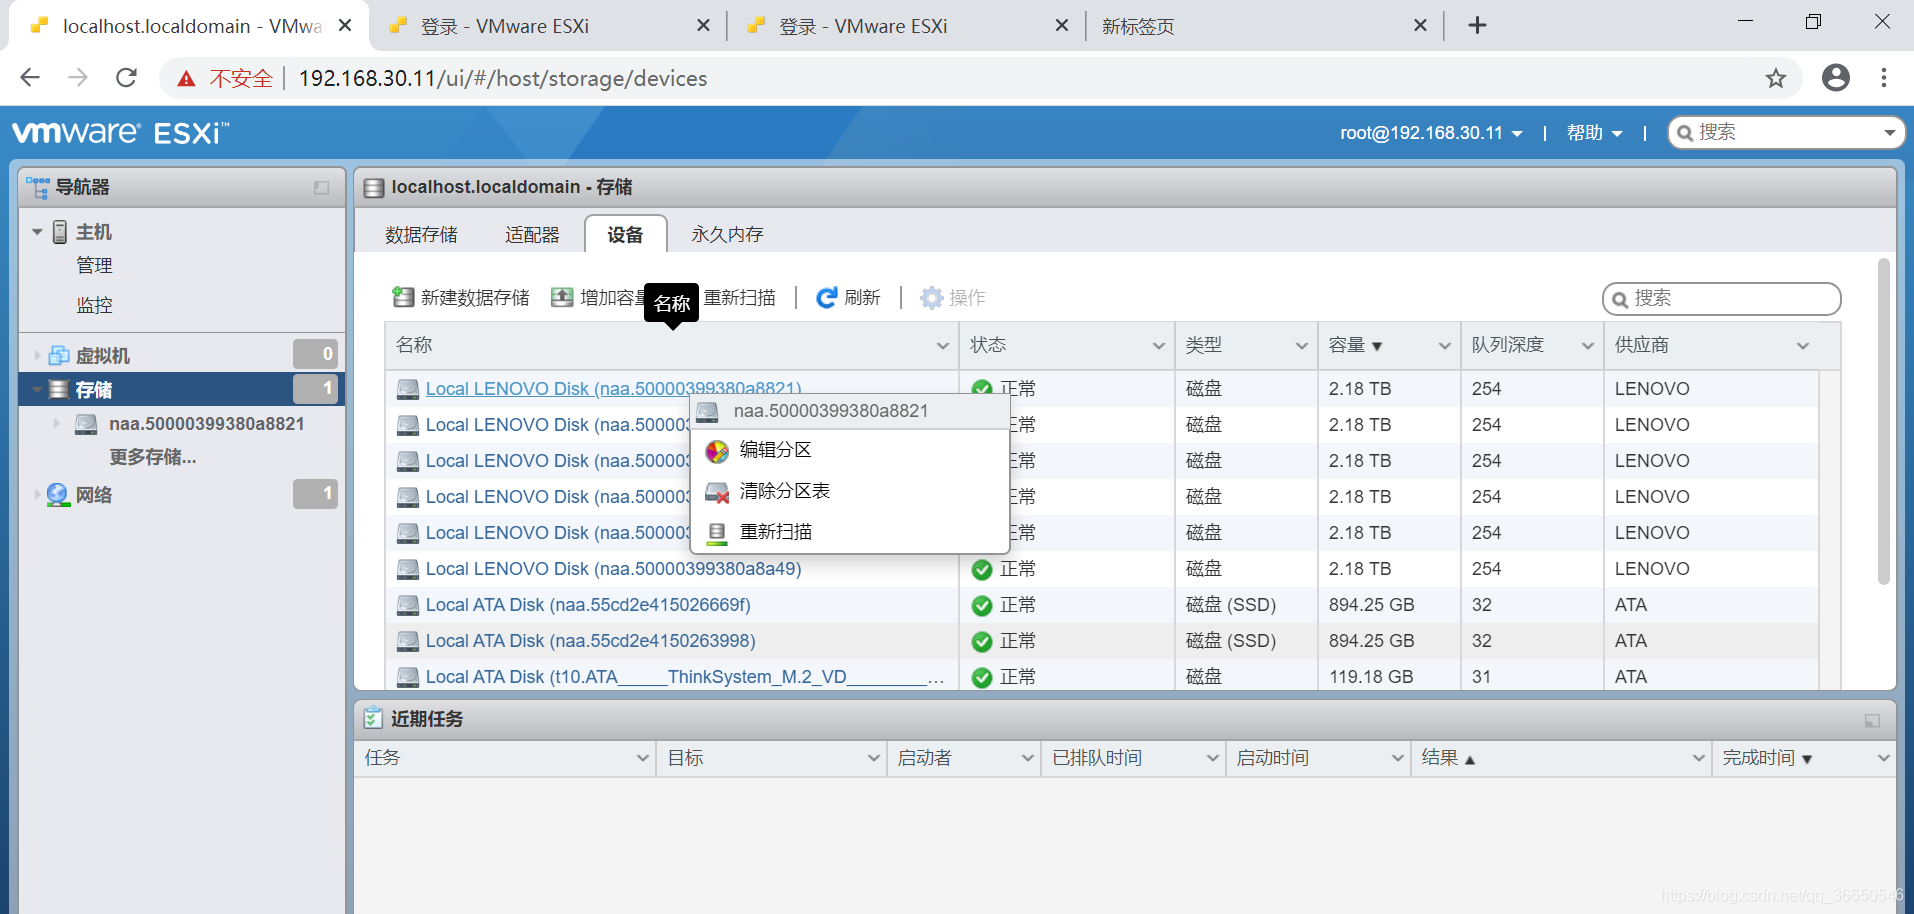Click the Refresh toolbar button
This screenshot has width=1914, height=914.
click(x=848, y=298)
